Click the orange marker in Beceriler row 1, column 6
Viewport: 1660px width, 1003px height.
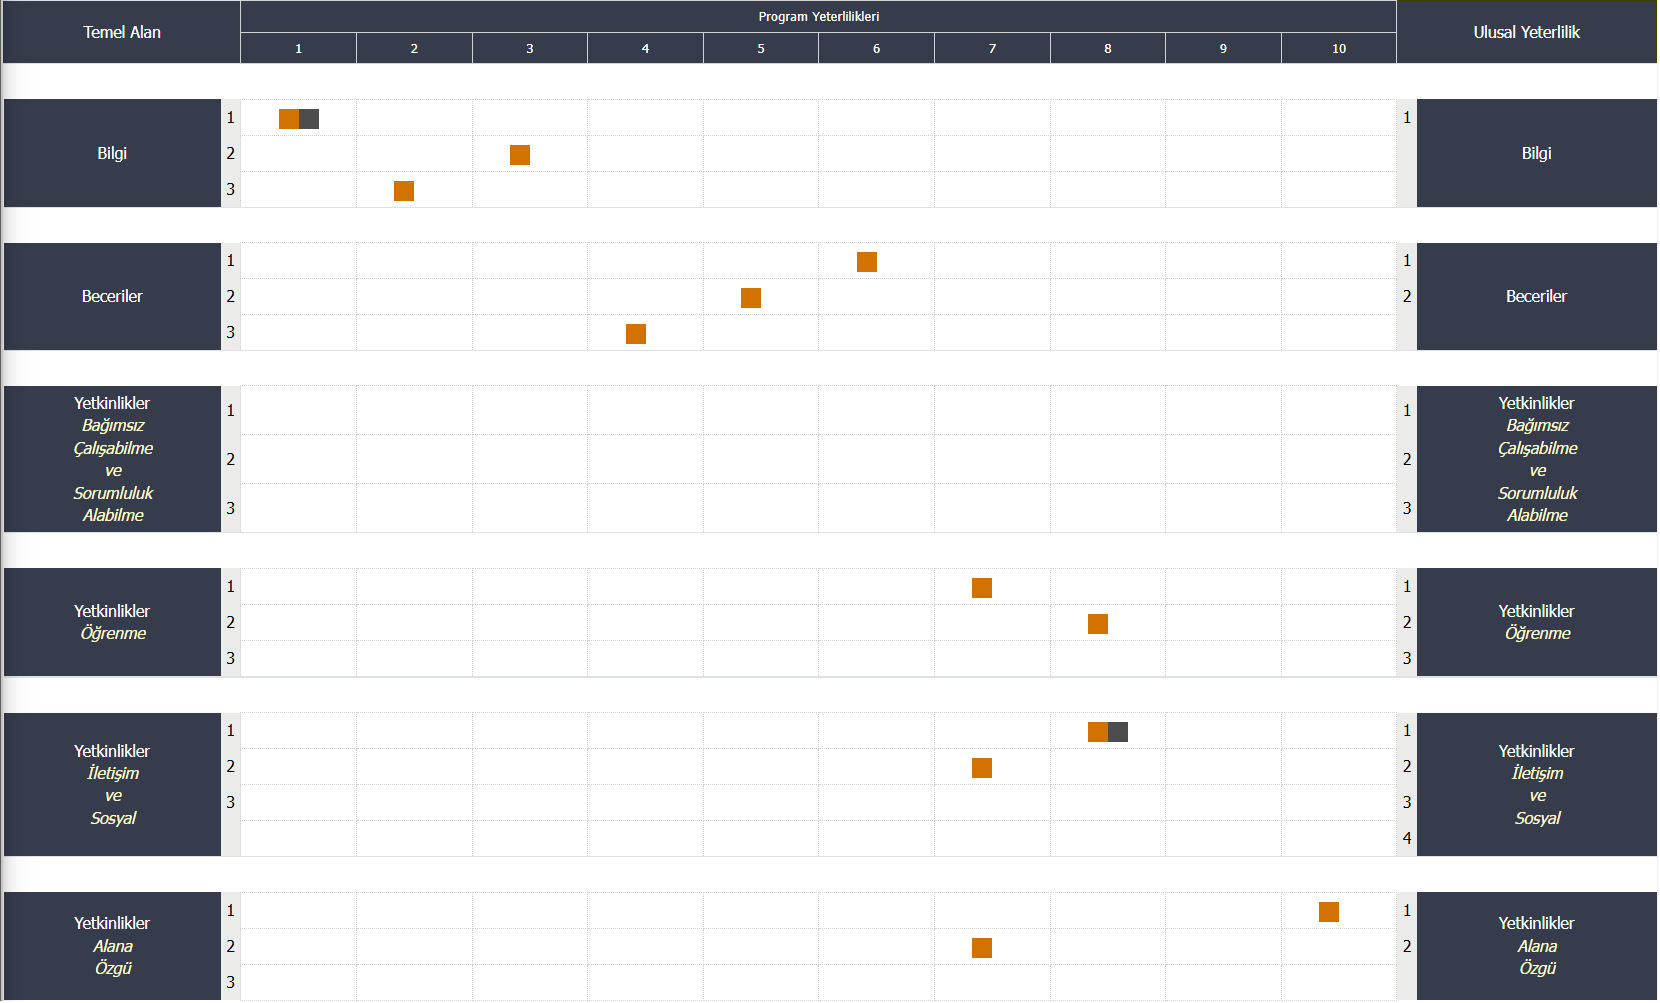tap(867, 262)
